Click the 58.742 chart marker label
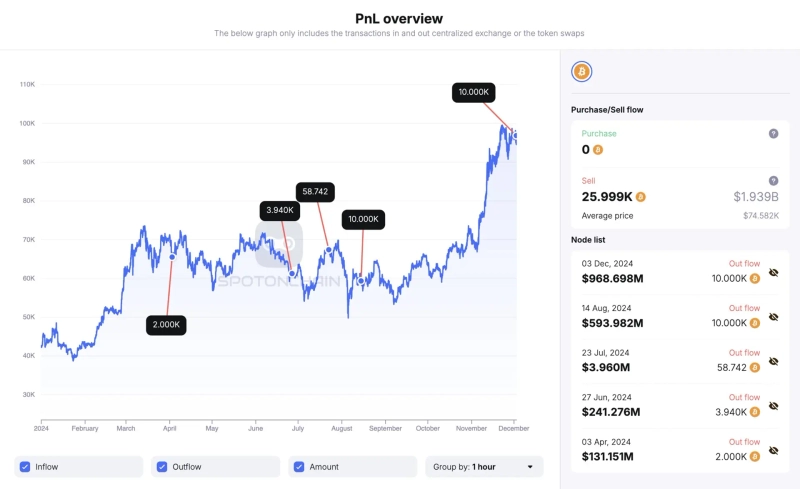Screen dimensions: 800x489 [x=316, y=191]
